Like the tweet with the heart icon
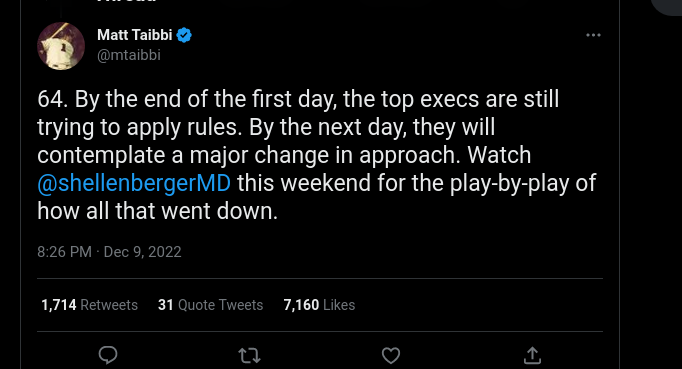 point(391,356)
